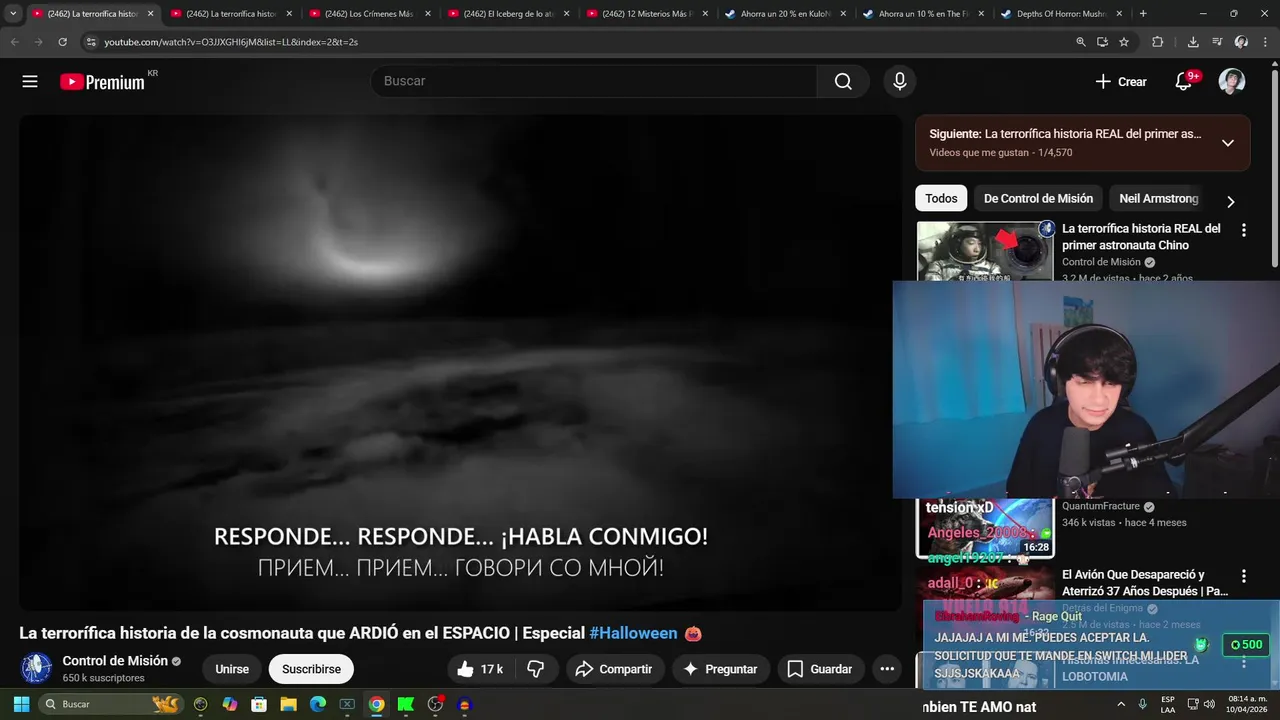Click the Windows taskbar Buscar search box
Image resolution: width=1280 pixels, height=720 pixels.
[x=111, y=704]
